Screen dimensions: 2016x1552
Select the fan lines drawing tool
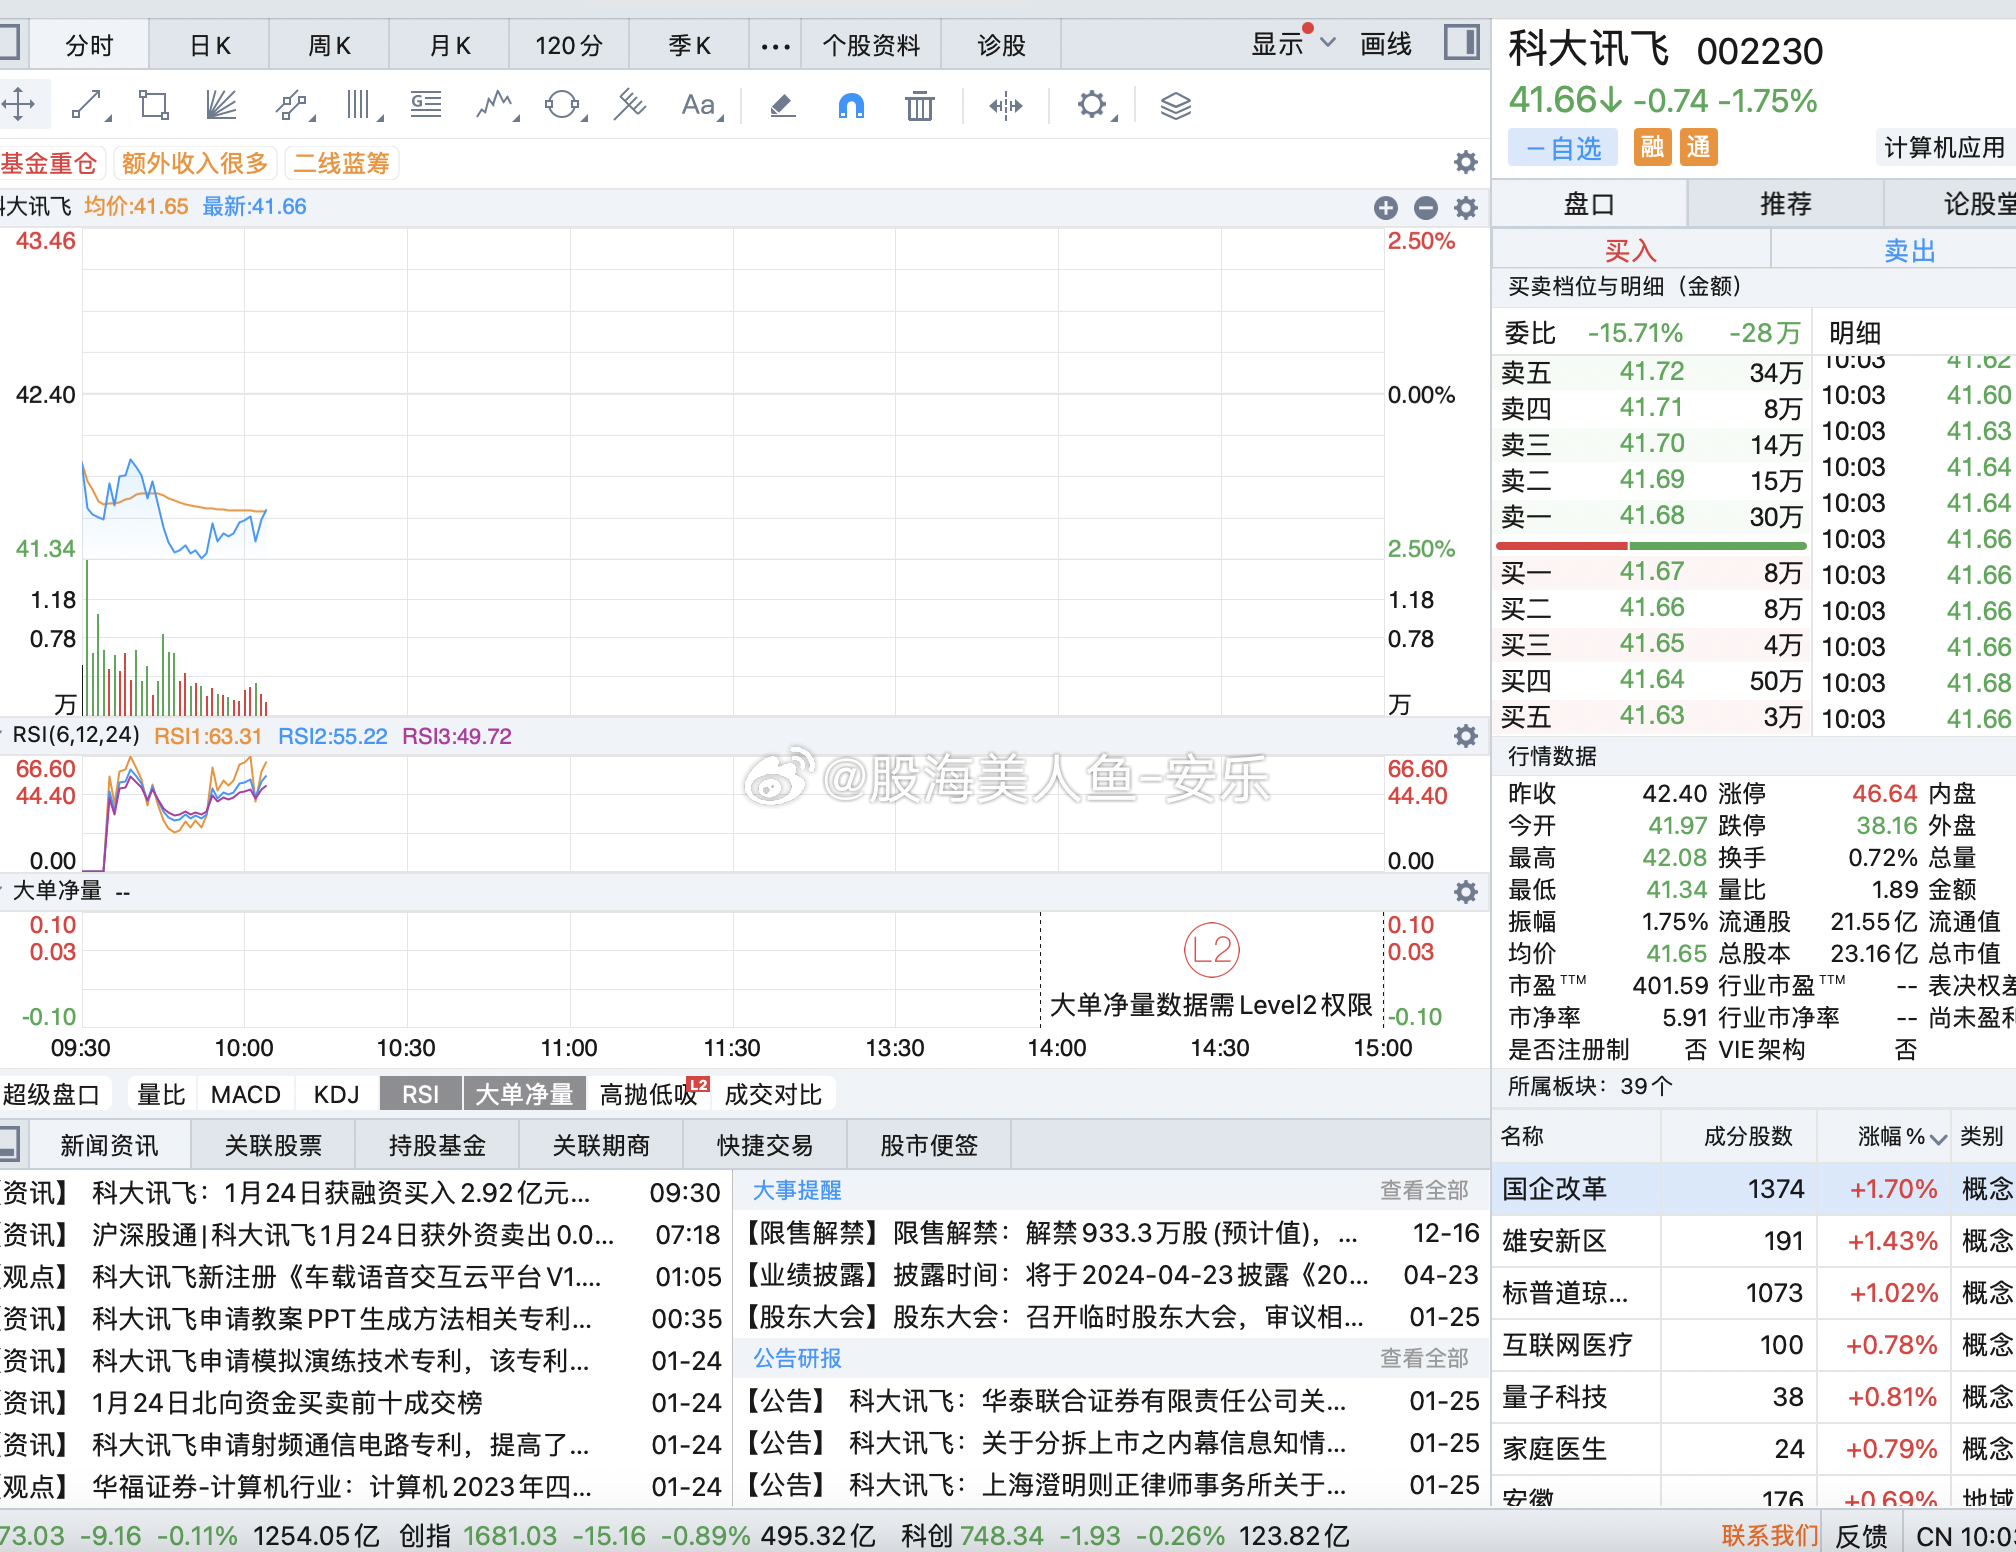(x=221, y=104)
